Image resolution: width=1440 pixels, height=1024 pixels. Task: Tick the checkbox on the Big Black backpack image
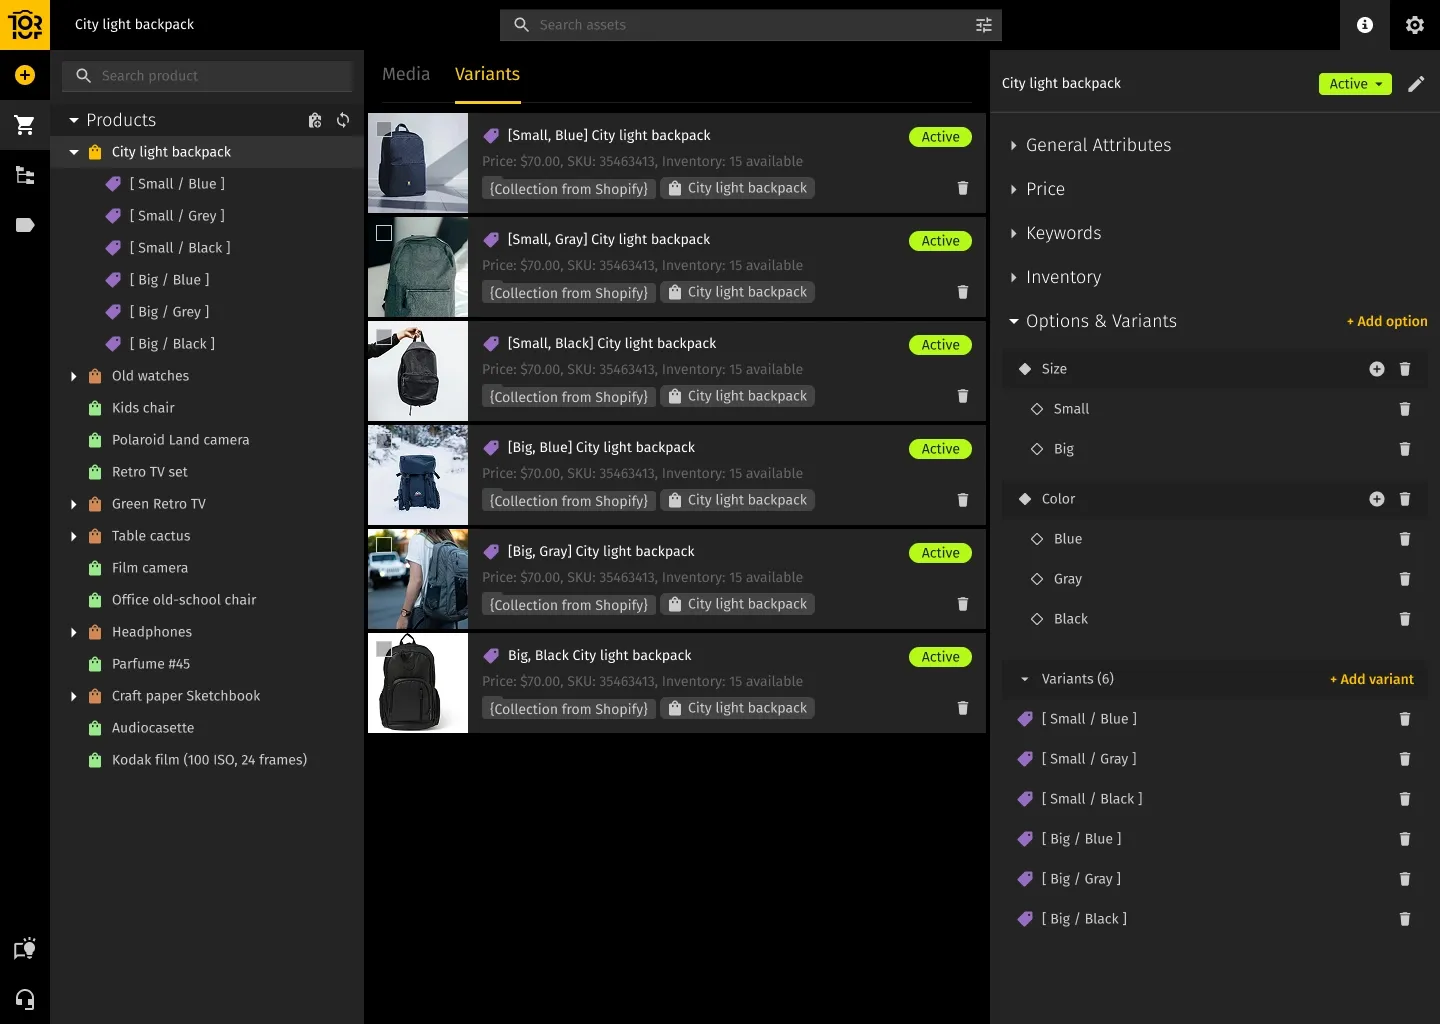384,649
